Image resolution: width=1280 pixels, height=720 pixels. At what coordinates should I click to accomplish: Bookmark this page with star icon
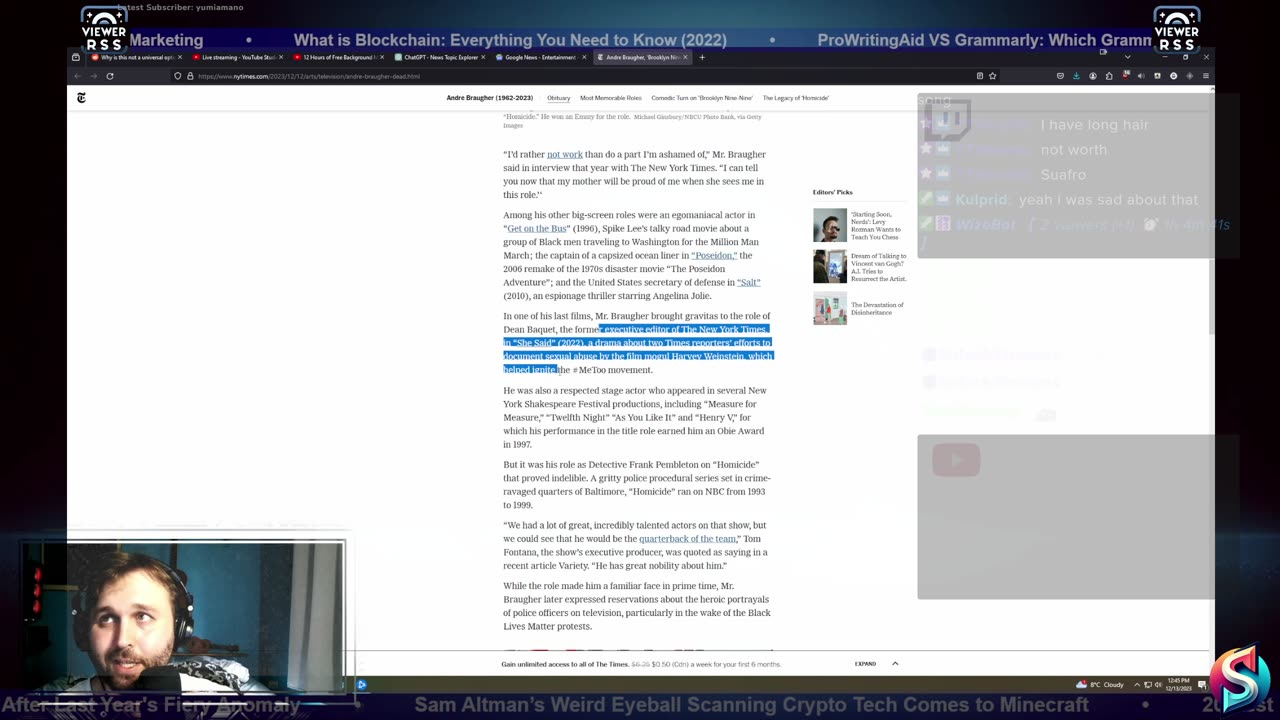pyautogui.click(x=992, y=76)
